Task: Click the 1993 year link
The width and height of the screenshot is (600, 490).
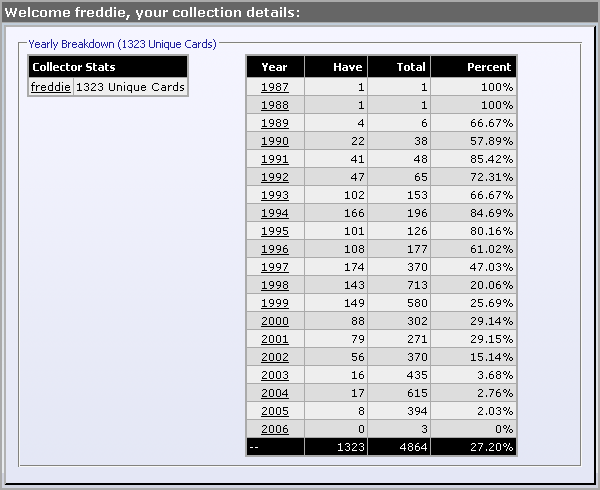Action: pyautogui.click(x=274, y=195)
